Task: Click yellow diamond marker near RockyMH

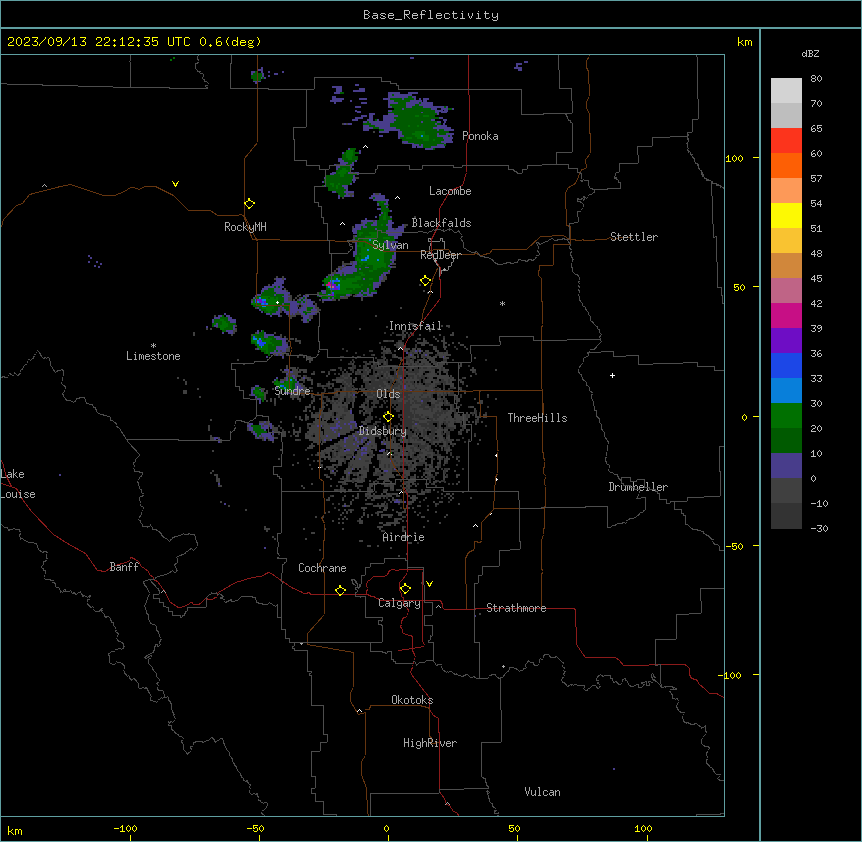Action: pos(249,204)
